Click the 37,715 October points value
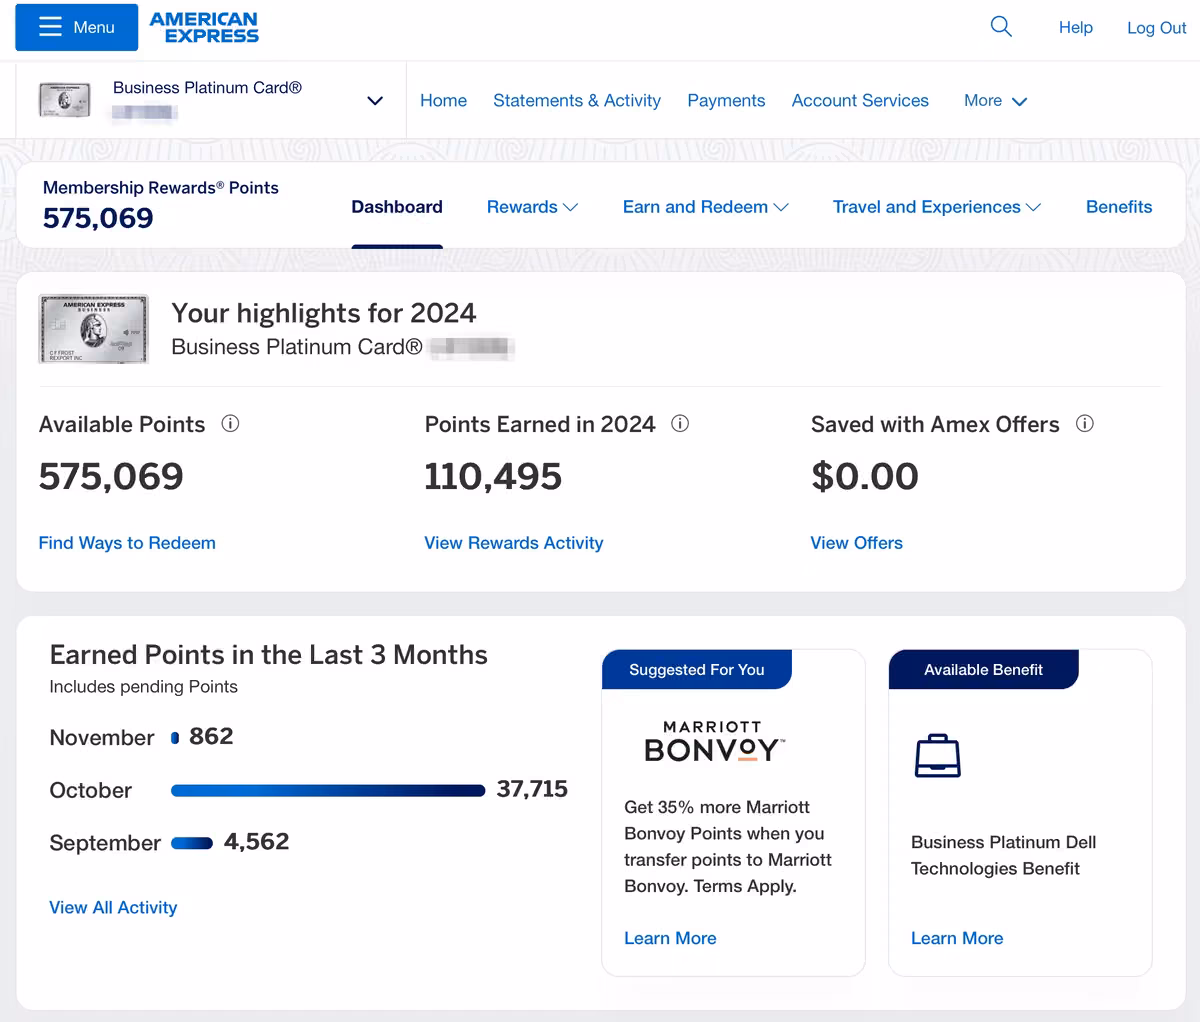This screenshot has width=1200, height=1022. [x=532, y=789]
